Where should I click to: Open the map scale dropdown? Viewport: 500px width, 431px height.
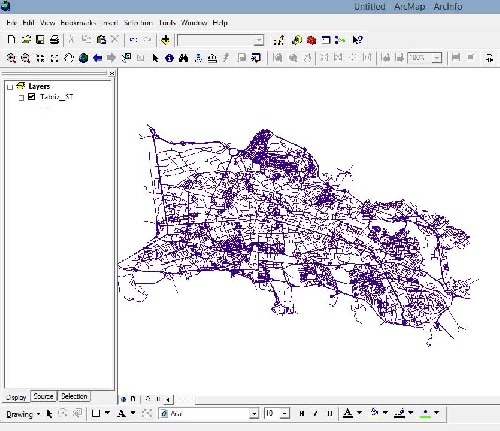point(258,40)
